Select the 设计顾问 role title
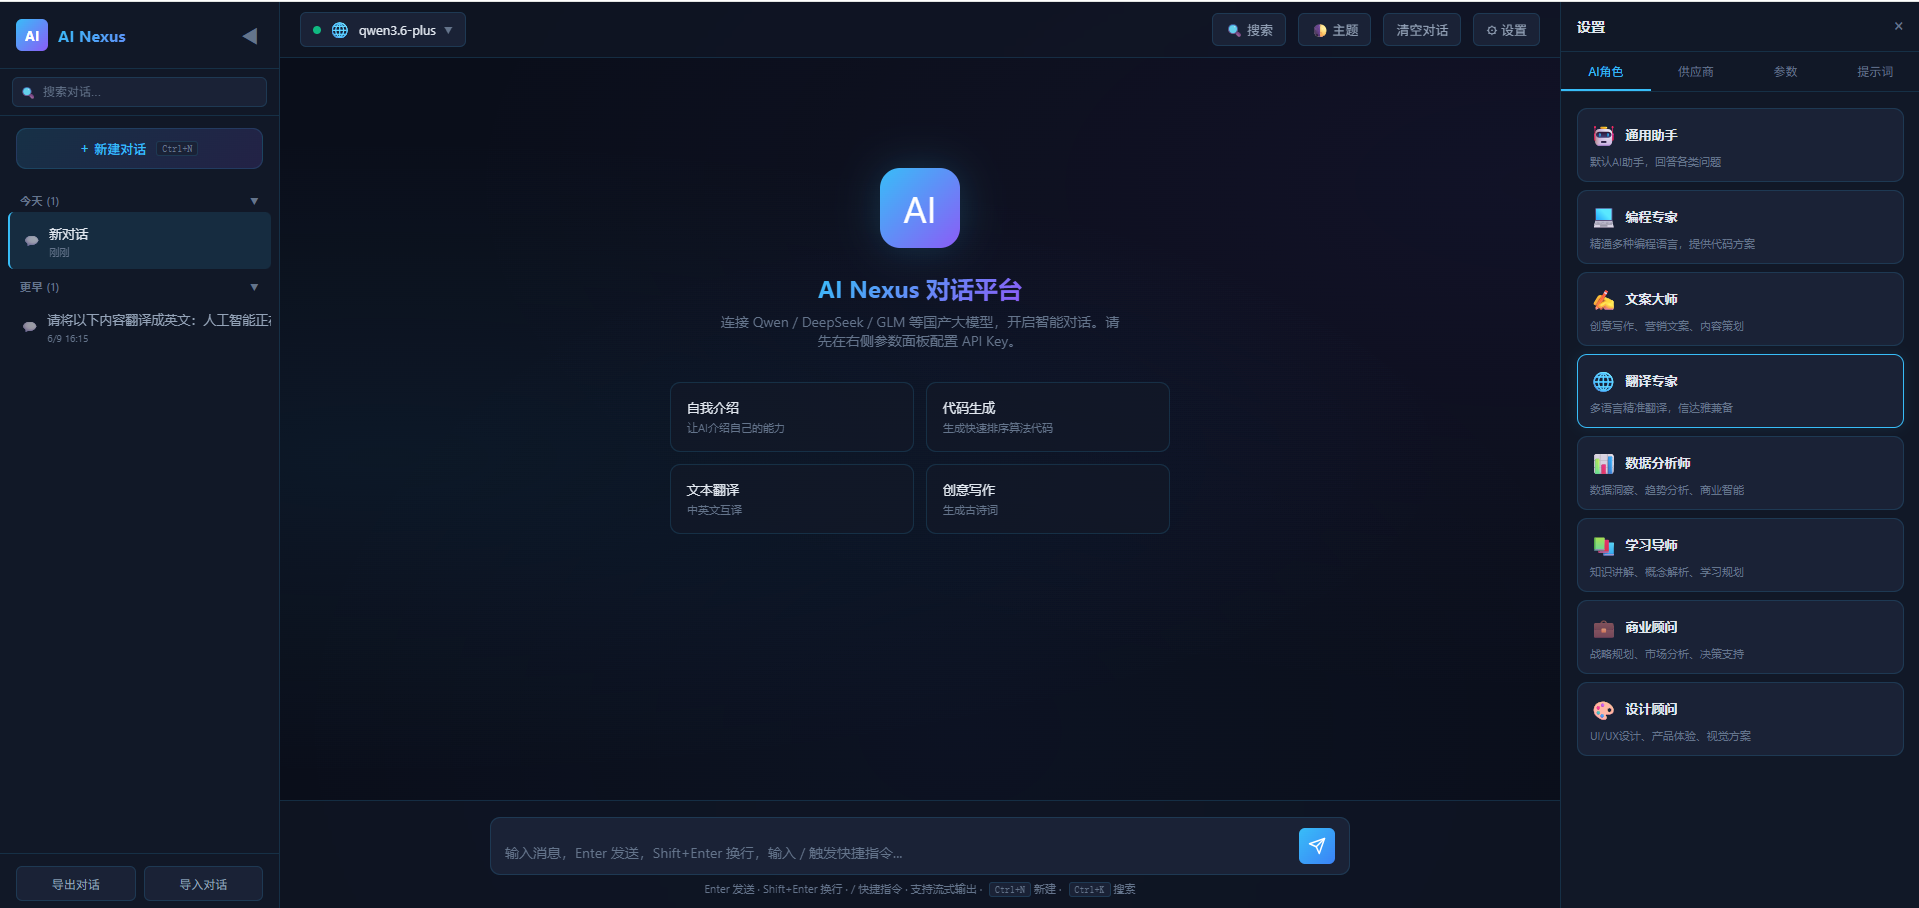The height and width of the screenshot is (908, 1919). coord(1651,710)
